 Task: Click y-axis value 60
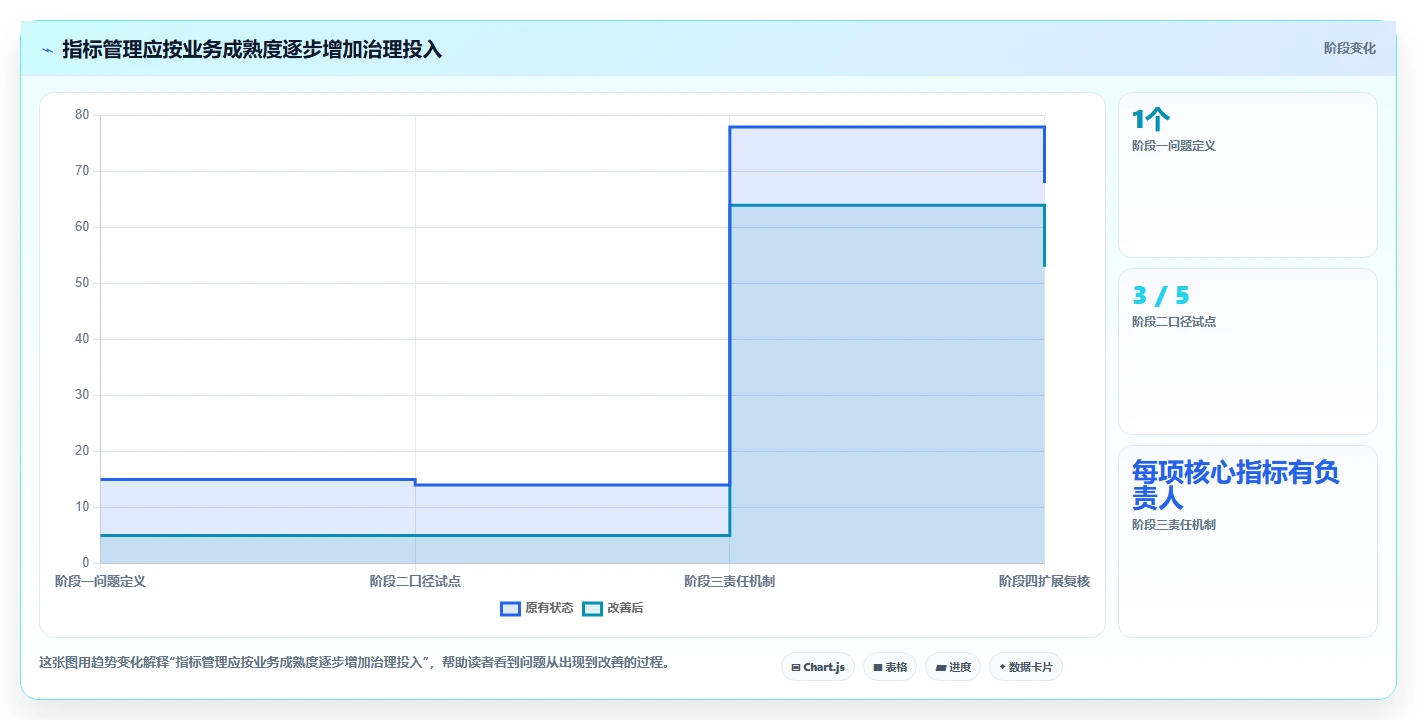pos(82,227)
